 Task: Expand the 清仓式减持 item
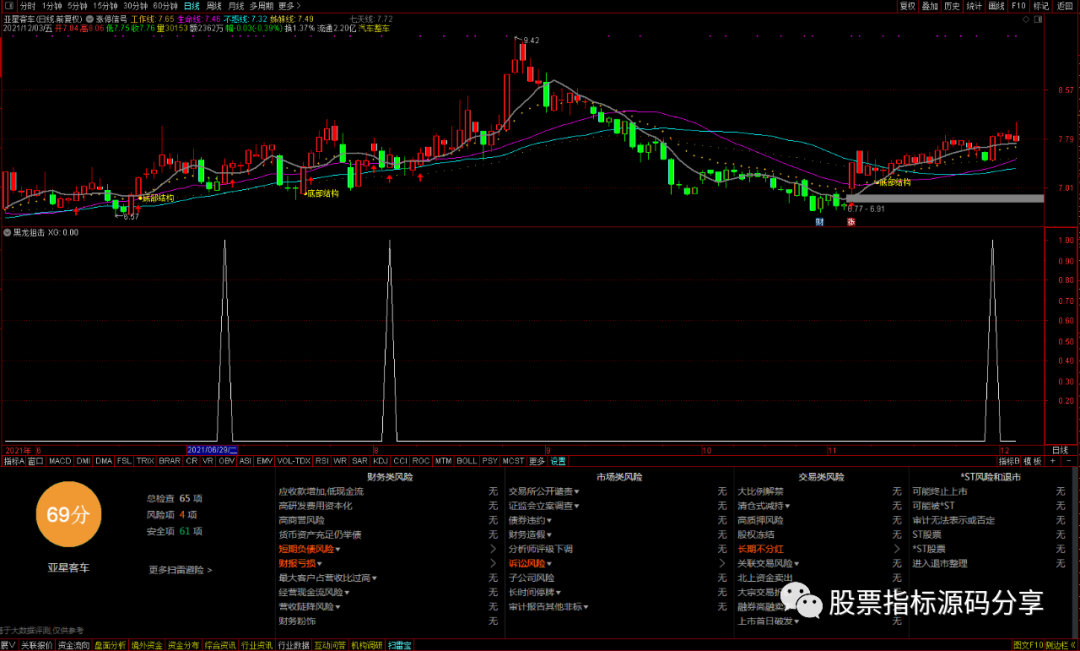pos(763,506)
